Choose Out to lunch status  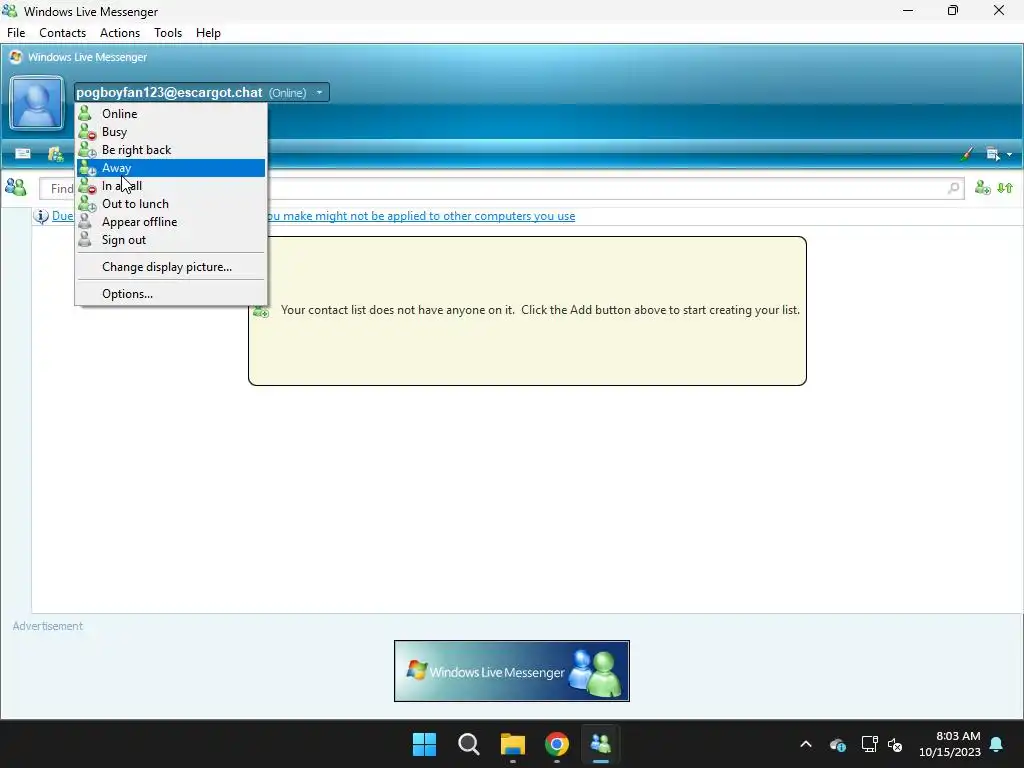(170, 204)
